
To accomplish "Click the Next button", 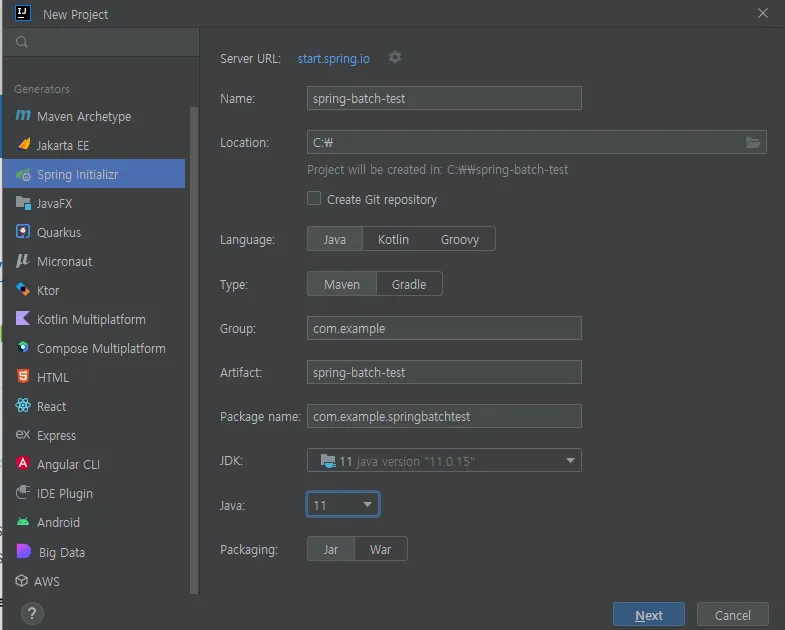I will pos(648,615).
